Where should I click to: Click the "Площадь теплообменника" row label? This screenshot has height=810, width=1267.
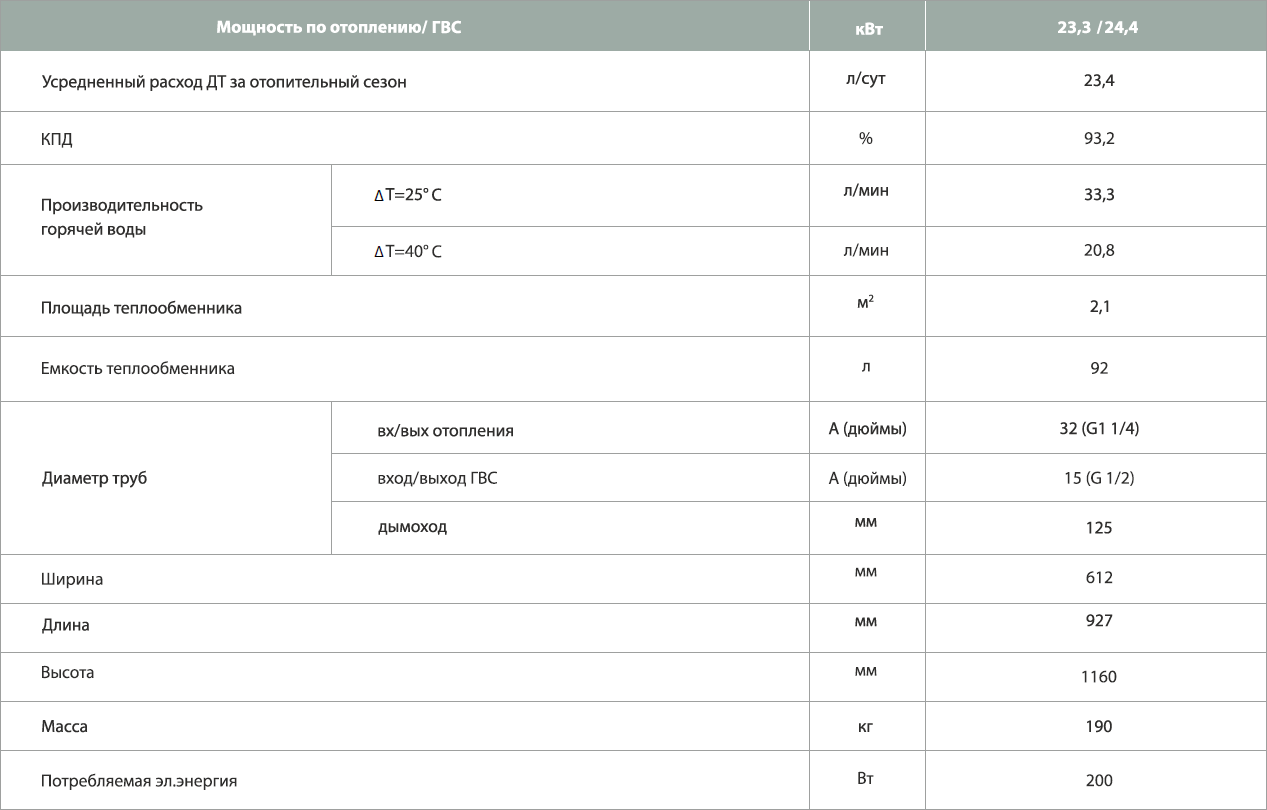pos(141,308)
